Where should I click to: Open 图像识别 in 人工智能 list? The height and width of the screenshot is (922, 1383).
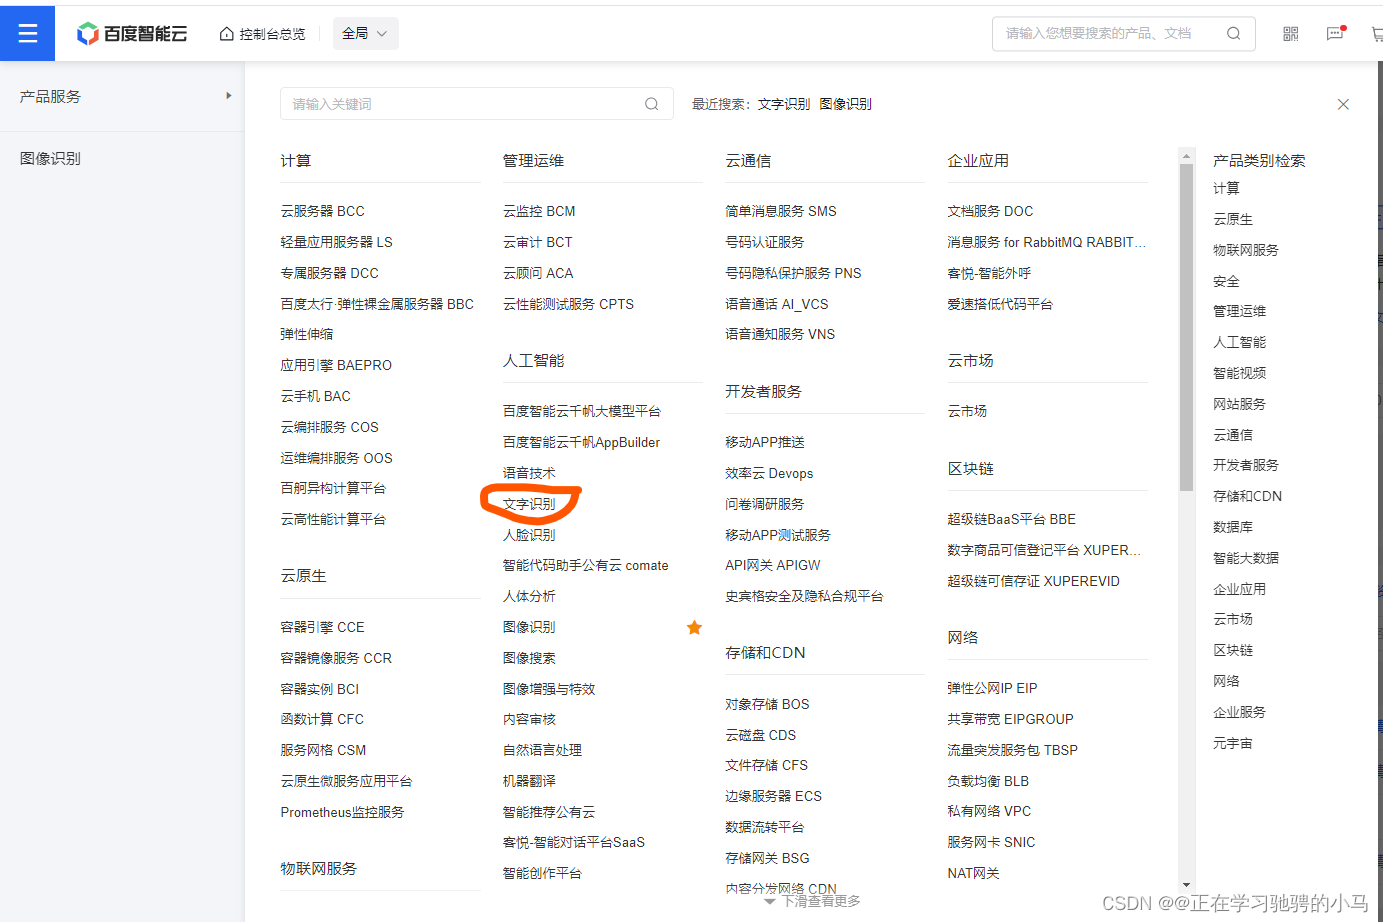(529, 627)
